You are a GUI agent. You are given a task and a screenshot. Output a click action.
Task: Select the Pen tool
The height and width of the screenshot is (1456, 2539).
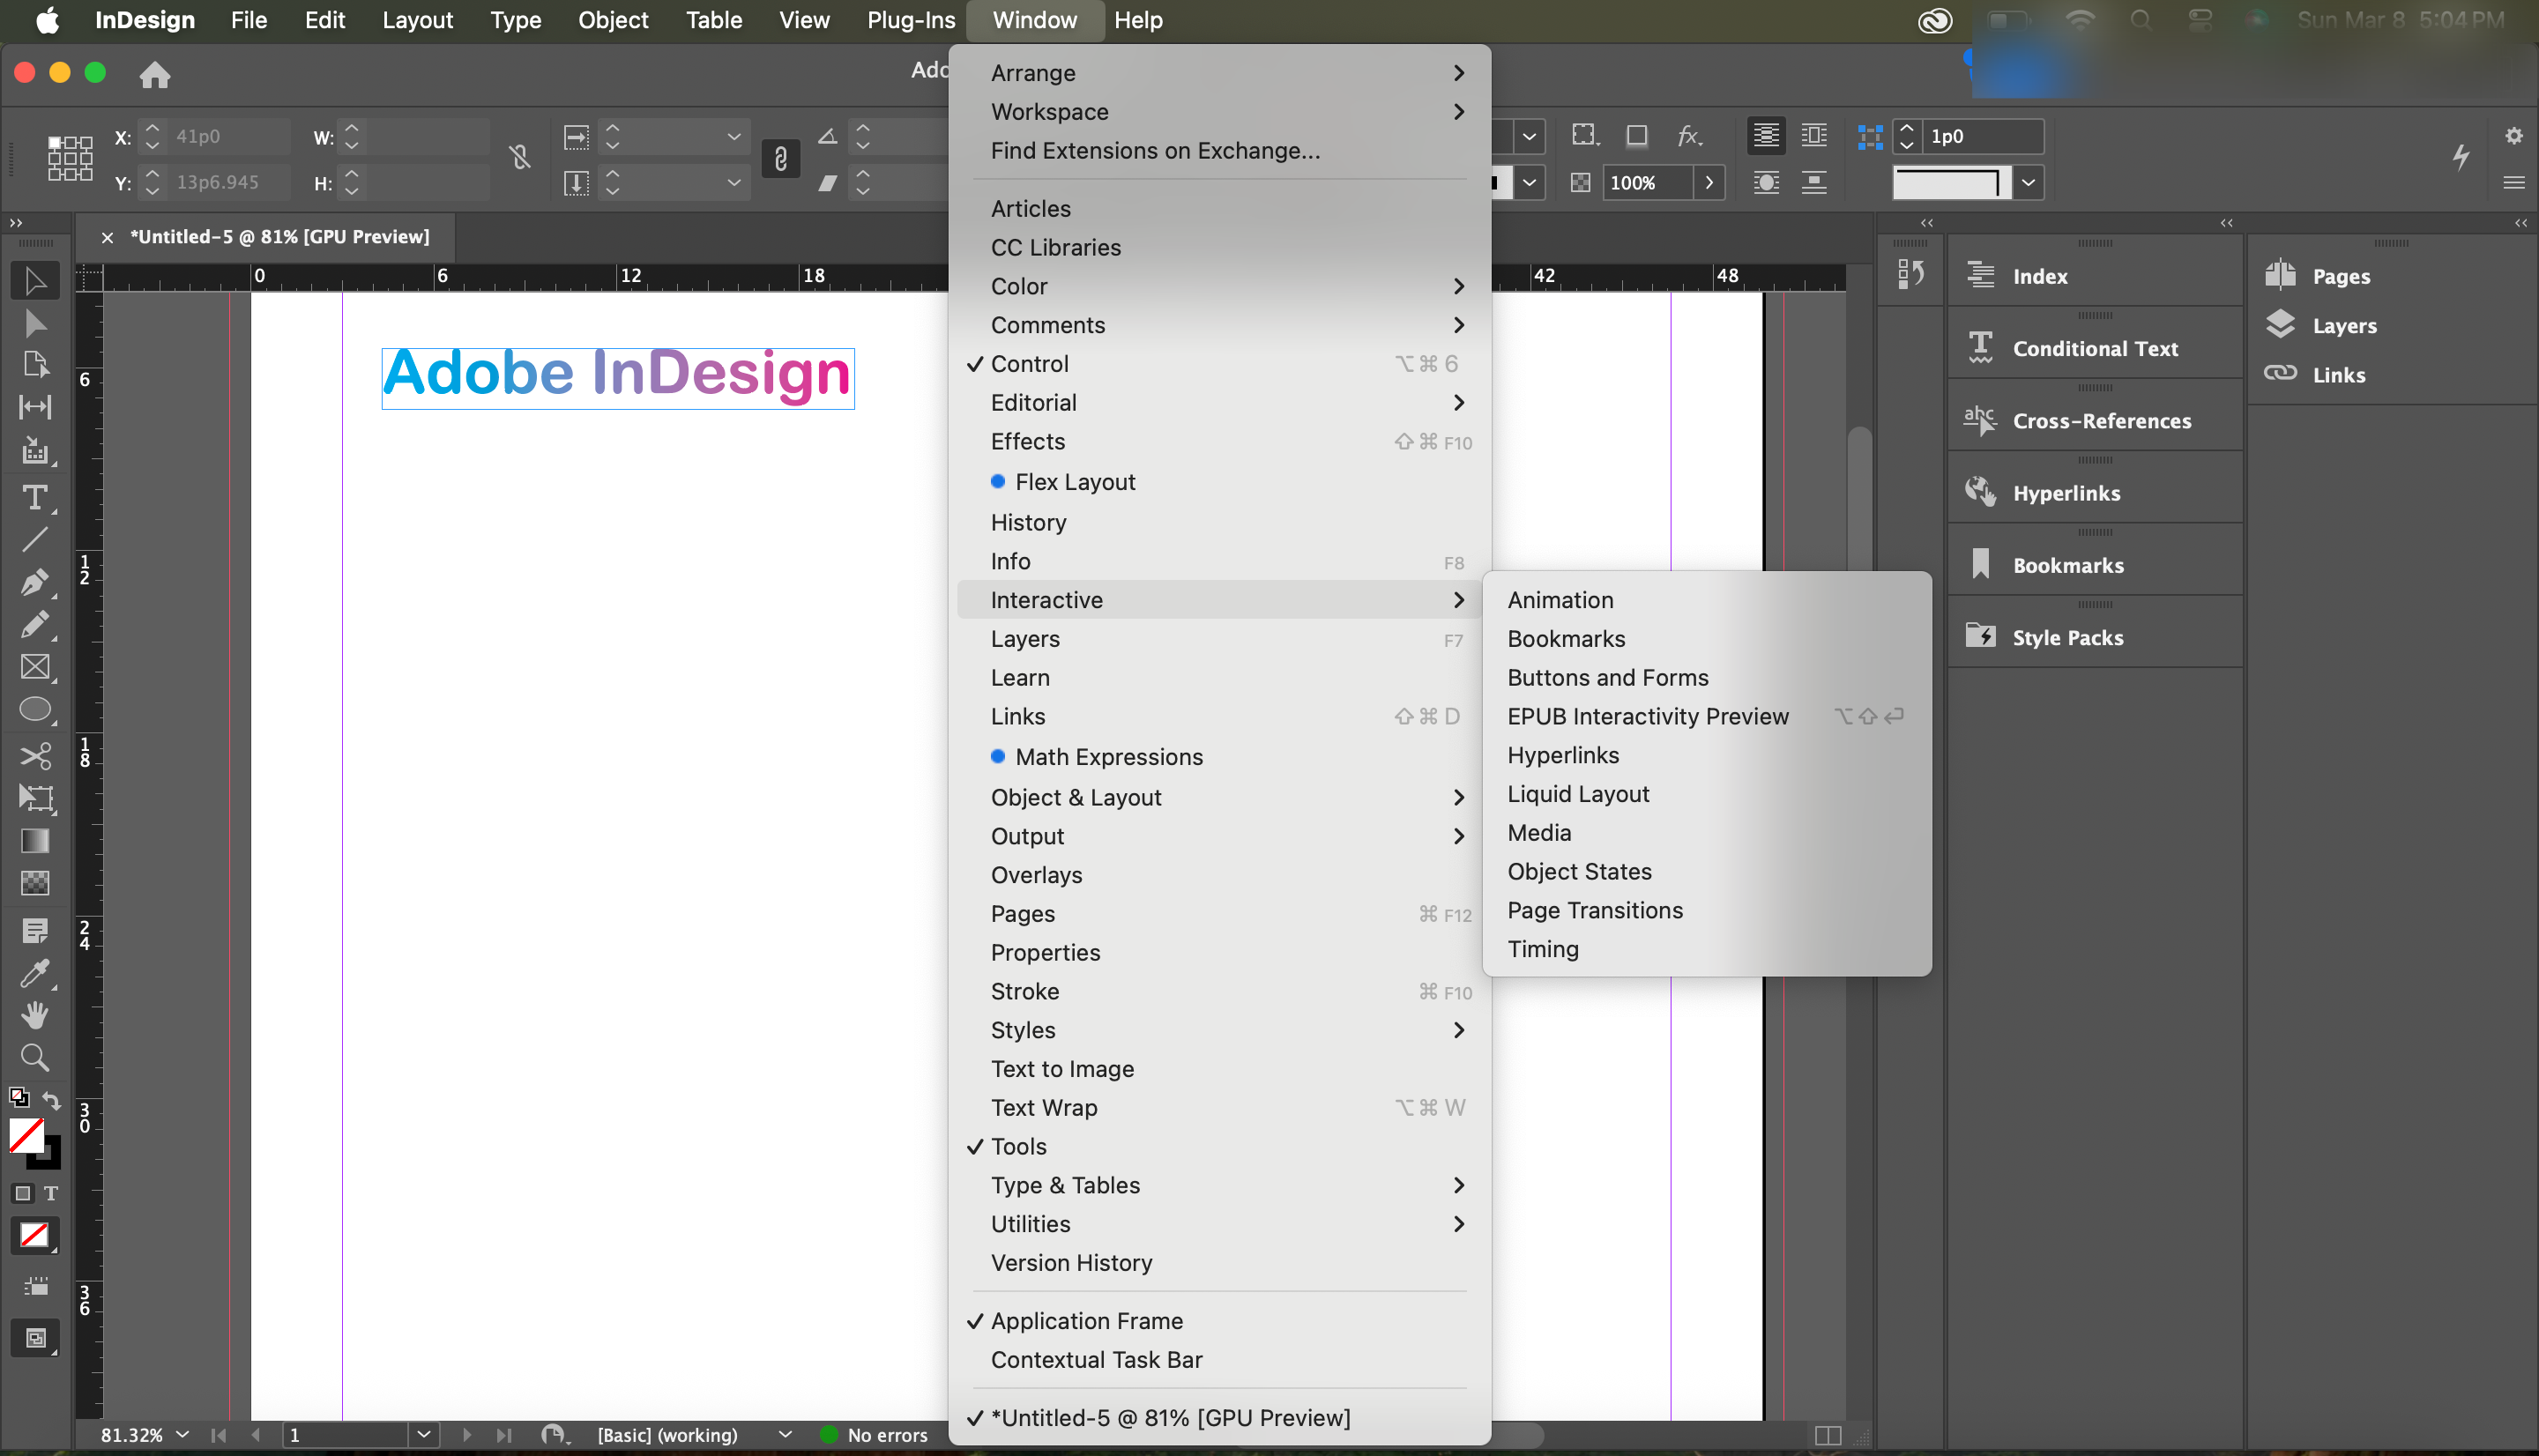point(34,581)
